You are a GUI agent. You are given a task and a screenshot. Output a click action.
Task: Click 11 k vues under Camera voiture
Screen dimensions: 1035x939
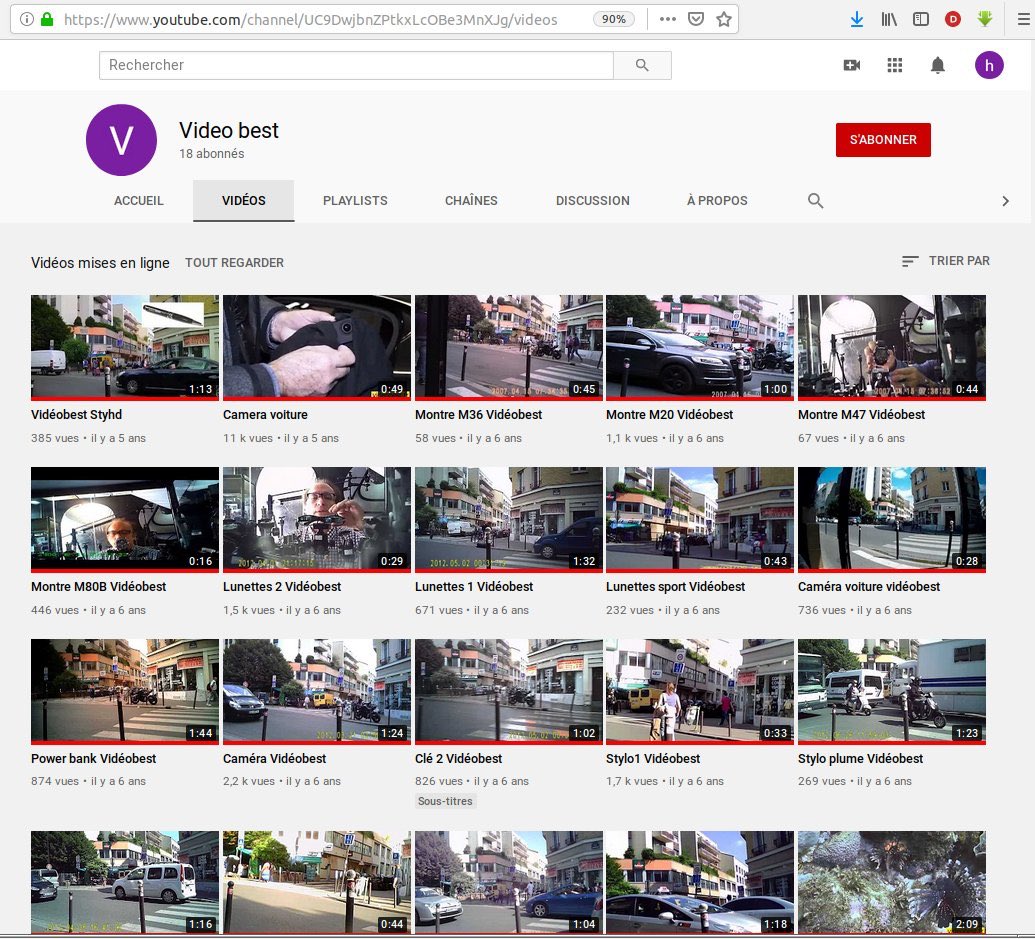click(248, 438)
